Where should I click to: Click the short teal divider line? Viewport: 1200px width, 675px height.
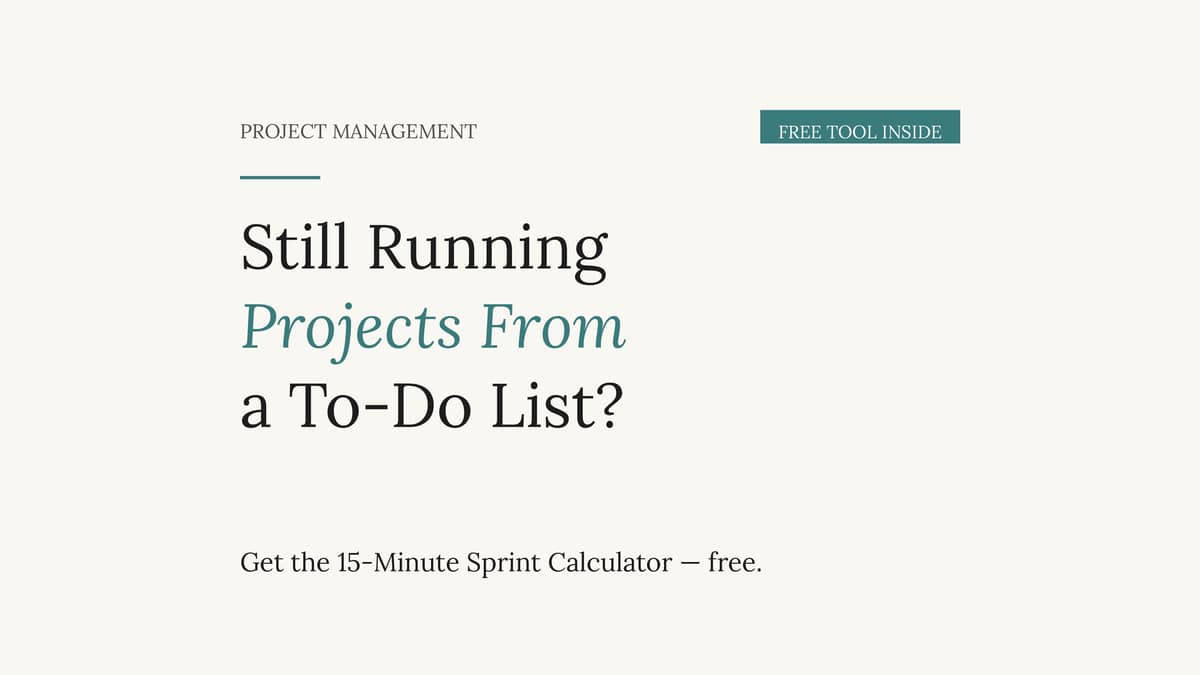[x=280, y=177]
